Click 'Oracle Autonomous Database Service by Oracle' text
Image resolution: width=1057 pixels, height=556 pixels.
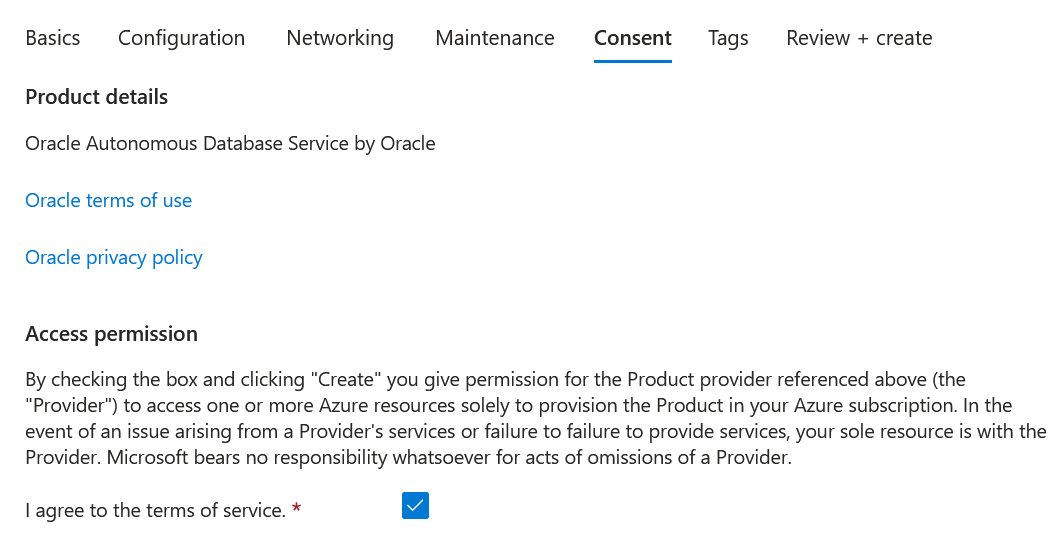(x=230, y=143)
